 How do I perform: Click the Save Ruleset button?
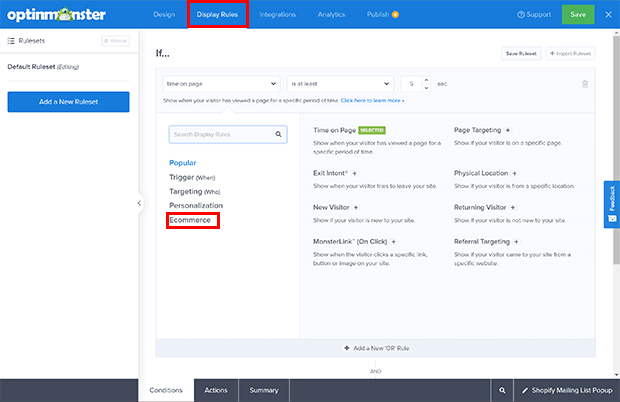pos(521,53)
